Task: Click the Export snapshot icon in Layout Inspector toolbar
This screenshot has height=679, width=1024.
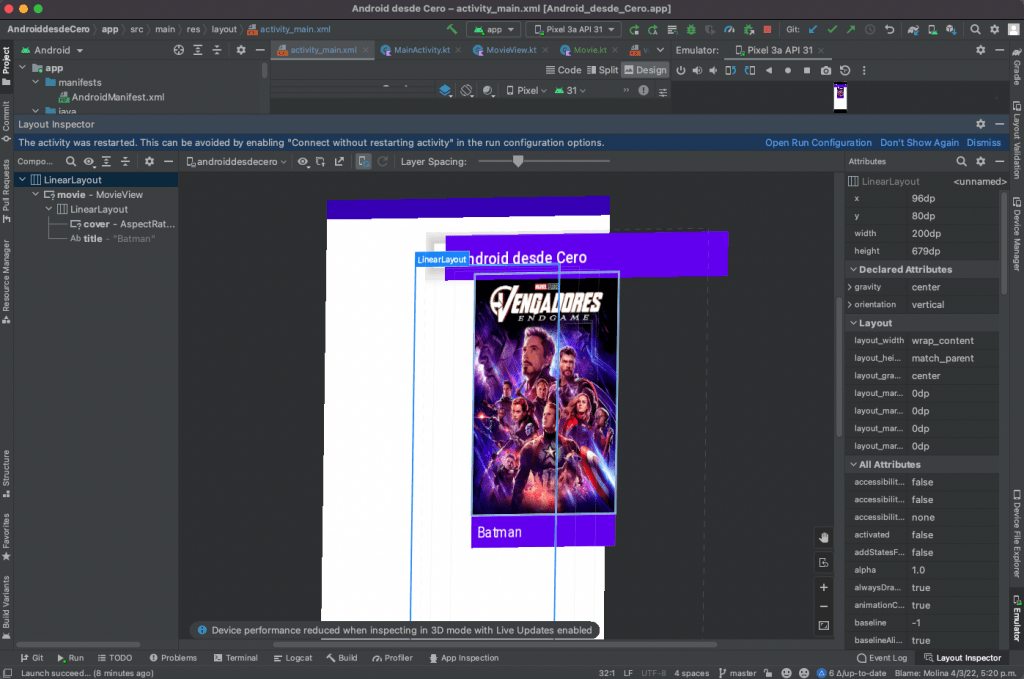Action: tap(339, 161)
